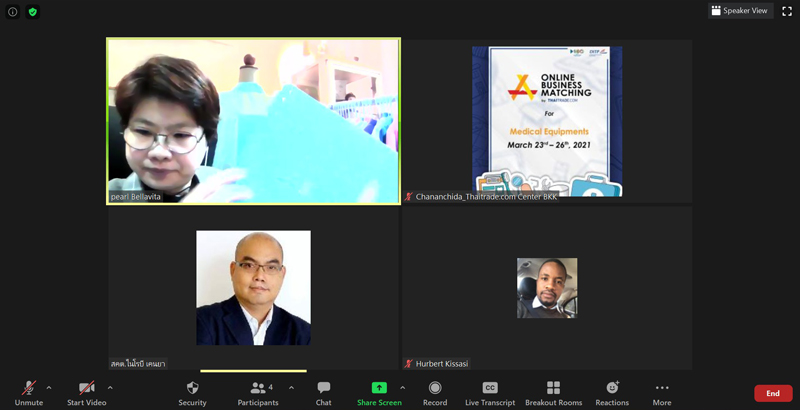800x410 pixels.
Task: Expand the Participants options arrow
Action: click(x=291, y=387)
